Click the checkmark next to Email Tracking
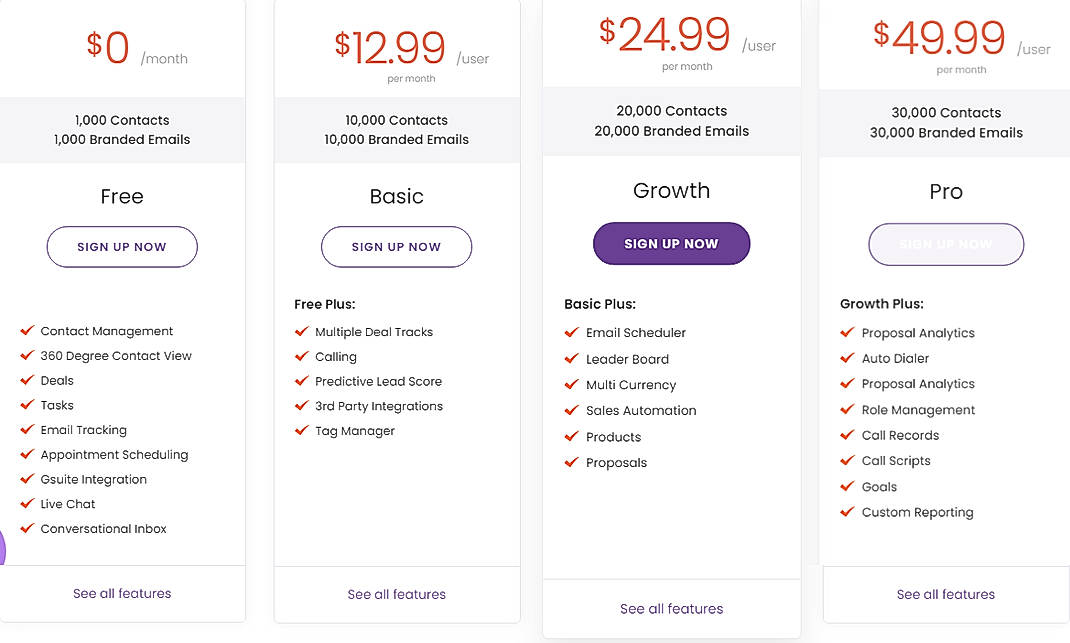 click(x=27, y=430)
